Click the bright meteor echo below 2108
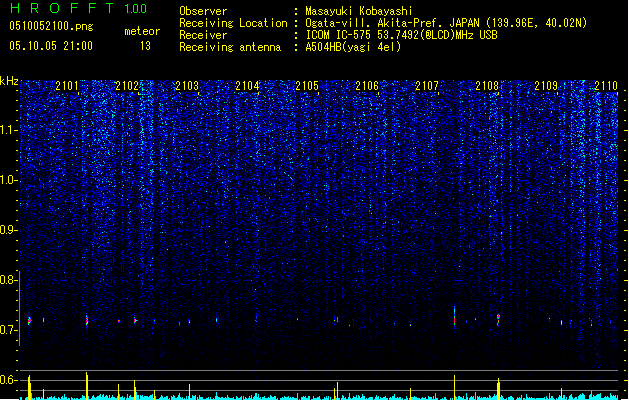The height and width of the screenshot is (400, 629). pos(498,319)
